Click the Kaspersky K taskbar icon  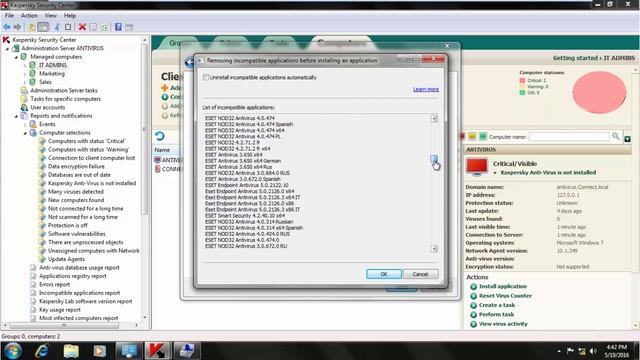point(158,351)
